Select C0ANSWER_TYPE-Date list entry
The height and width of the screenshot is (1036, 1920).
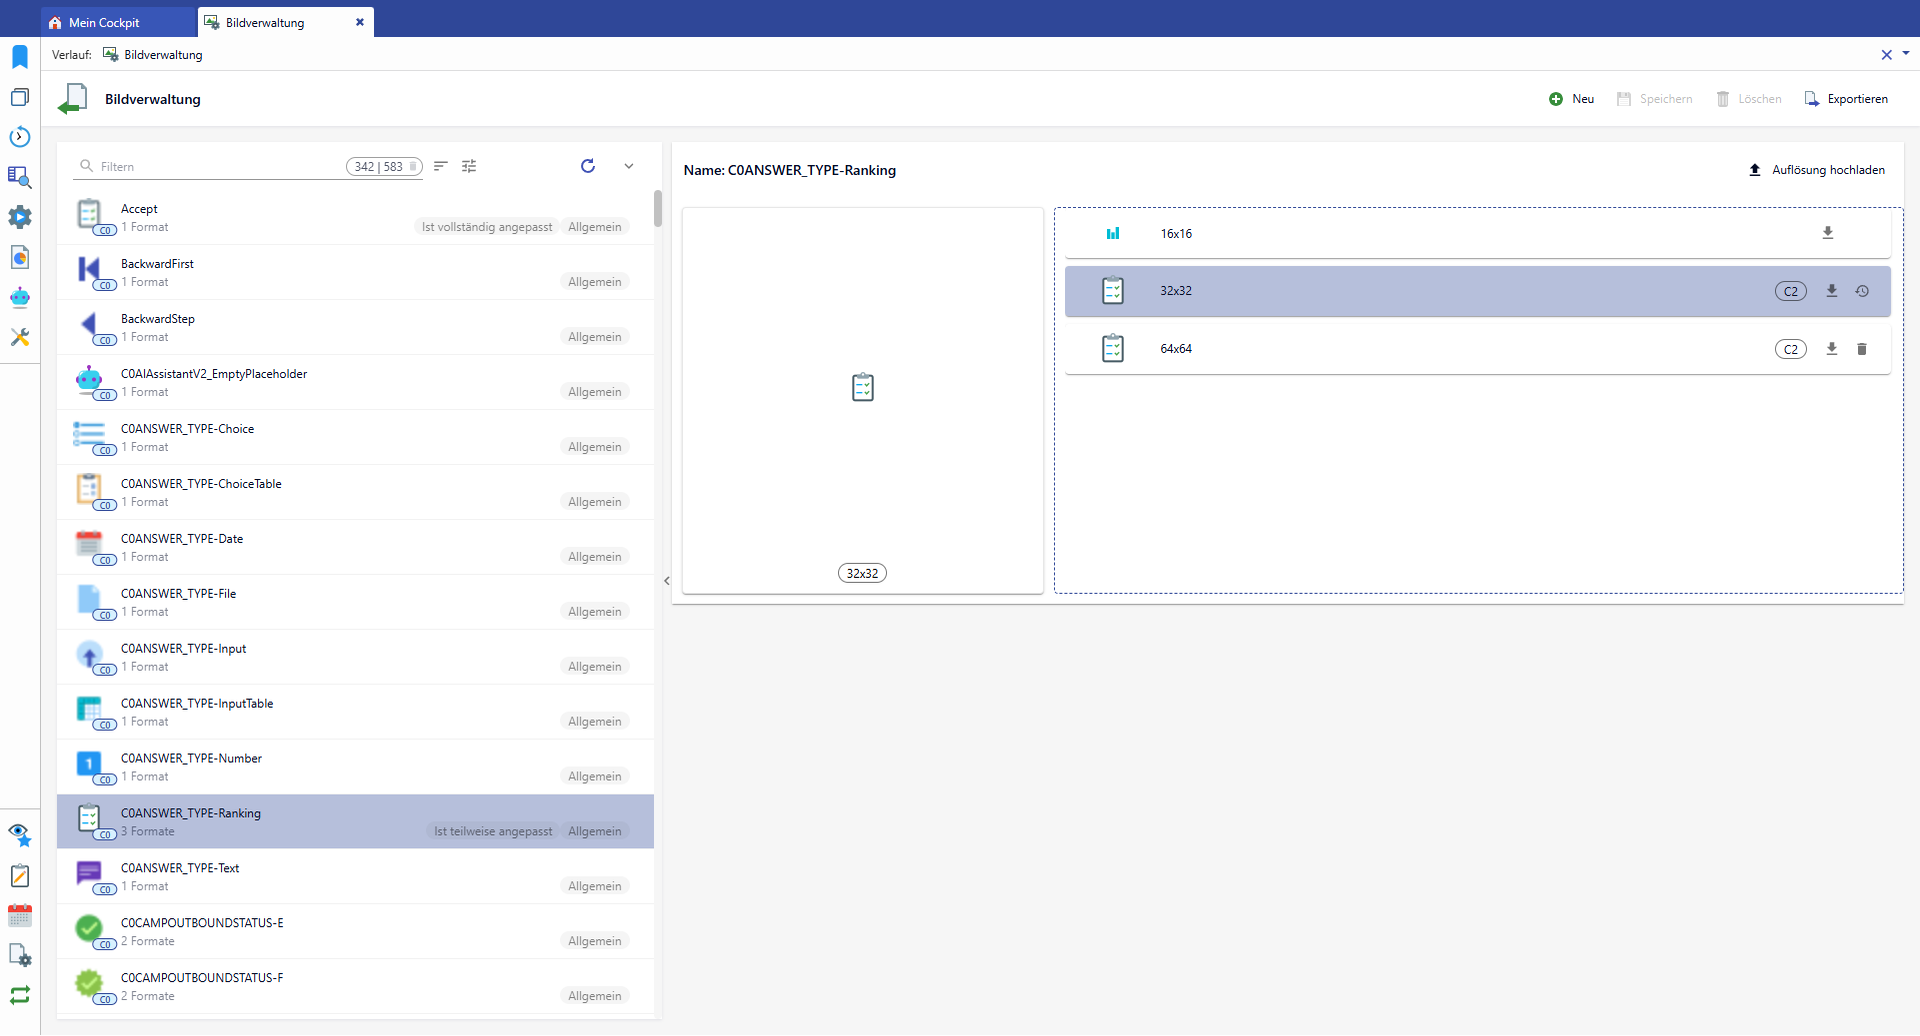coord(355,547)
